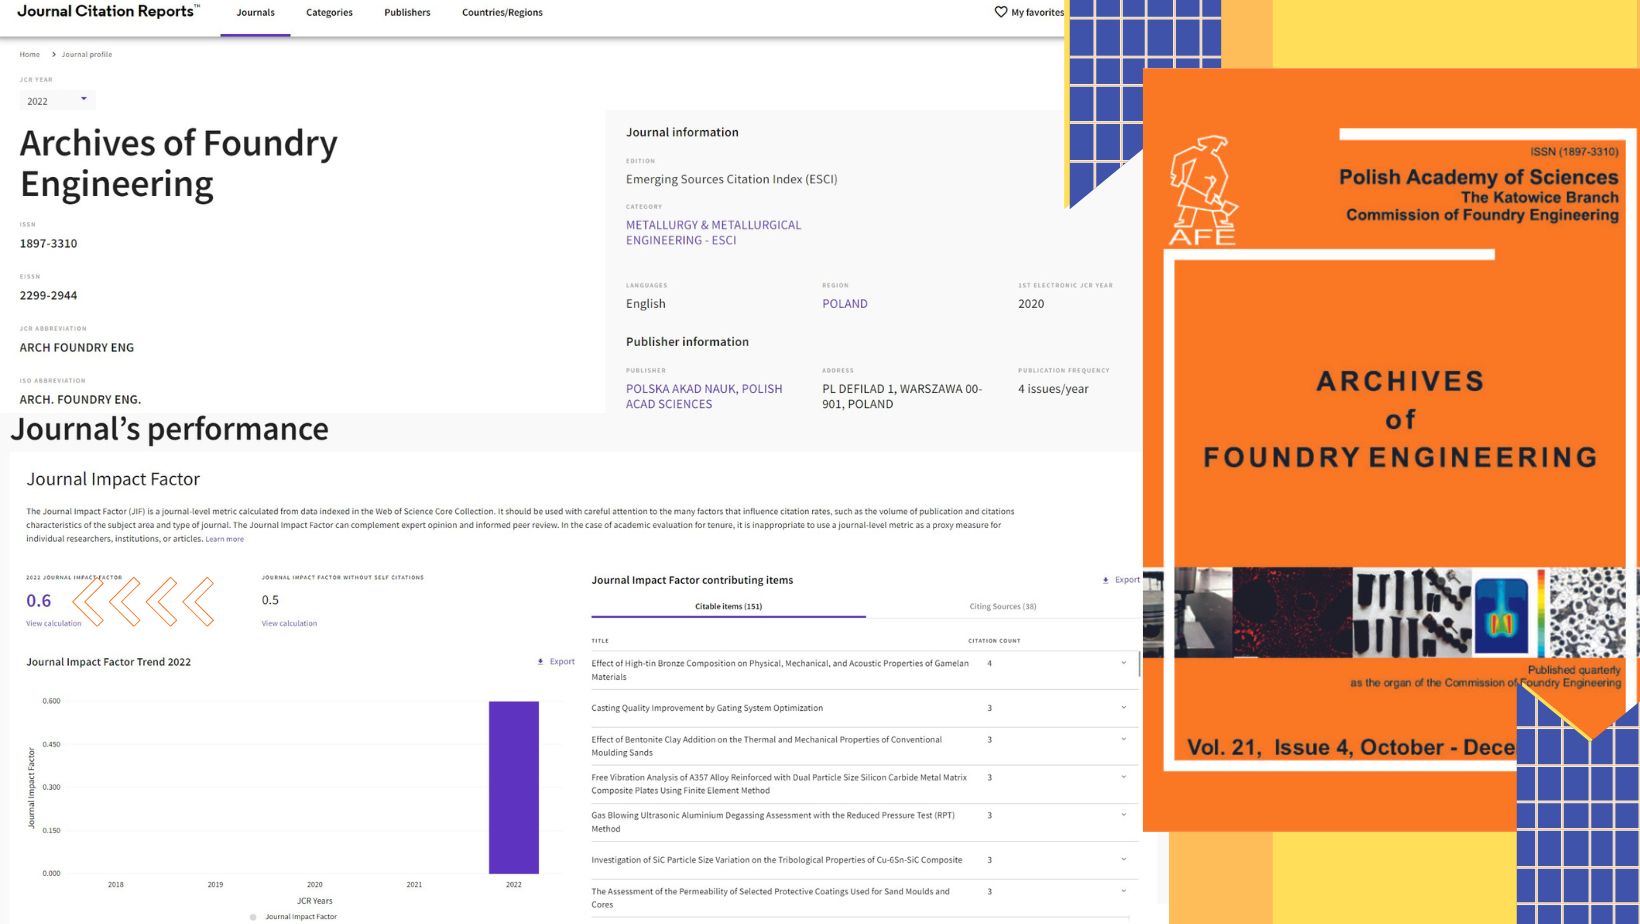Open Polska Akad Nauk publisher link

pos(704,396)
